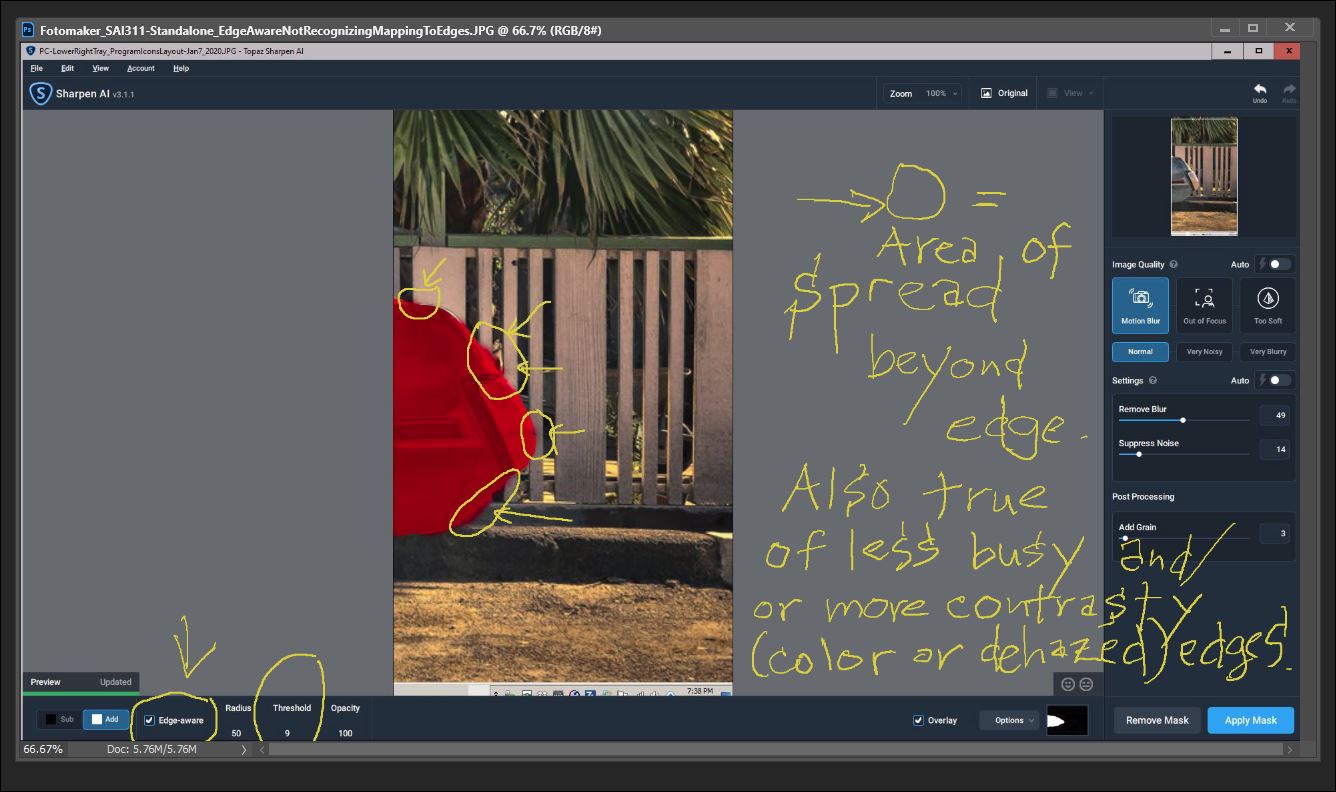Show the Original image view
The height and width of the screenshot is (792, 1336).
click(1004, 93)
